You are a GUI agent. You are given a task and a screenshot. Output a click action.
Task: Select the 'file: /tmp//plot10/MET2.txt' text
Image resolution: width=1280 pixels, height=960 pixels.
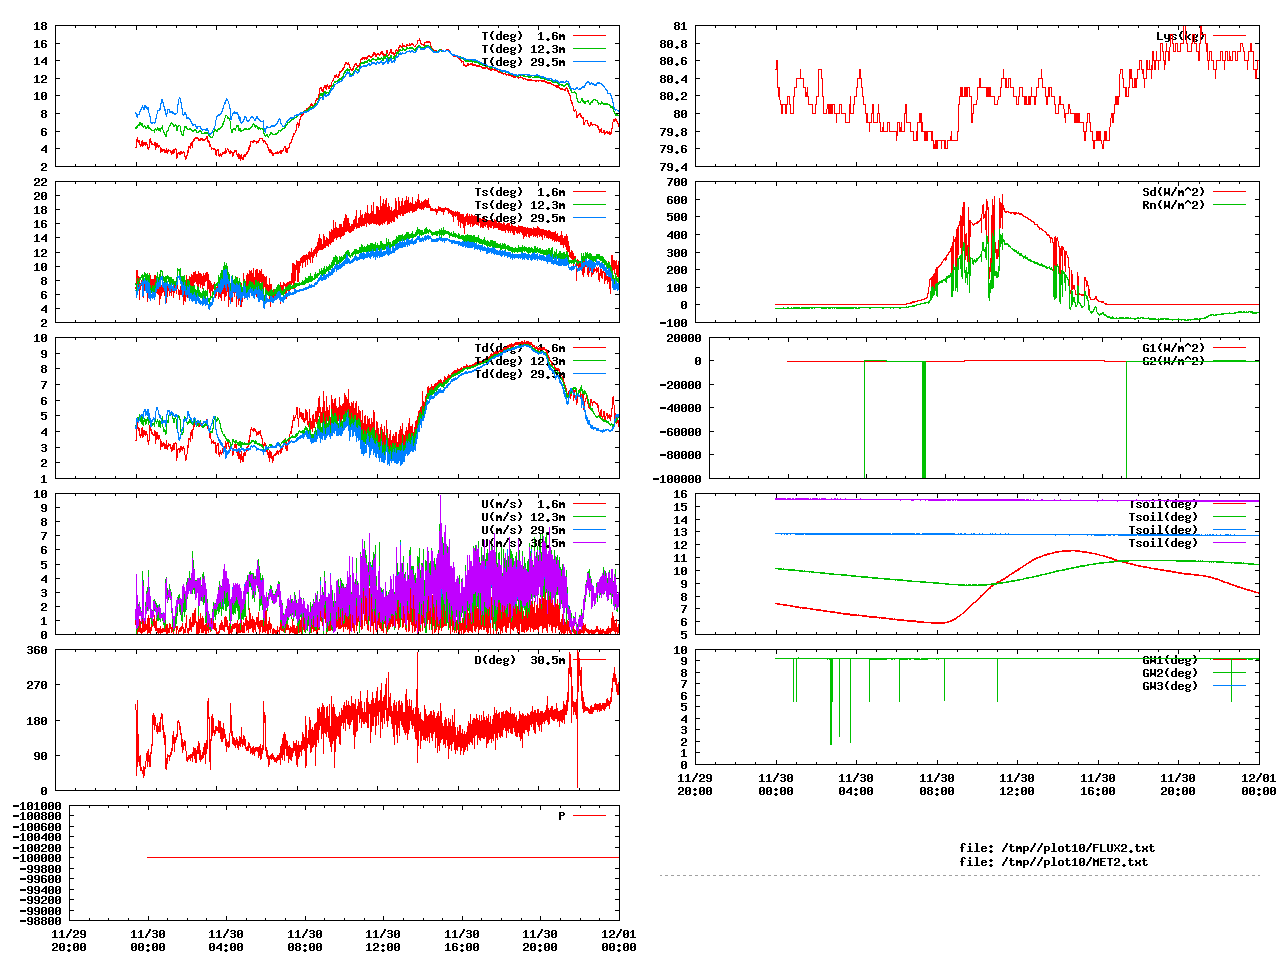click(1053, 861)
